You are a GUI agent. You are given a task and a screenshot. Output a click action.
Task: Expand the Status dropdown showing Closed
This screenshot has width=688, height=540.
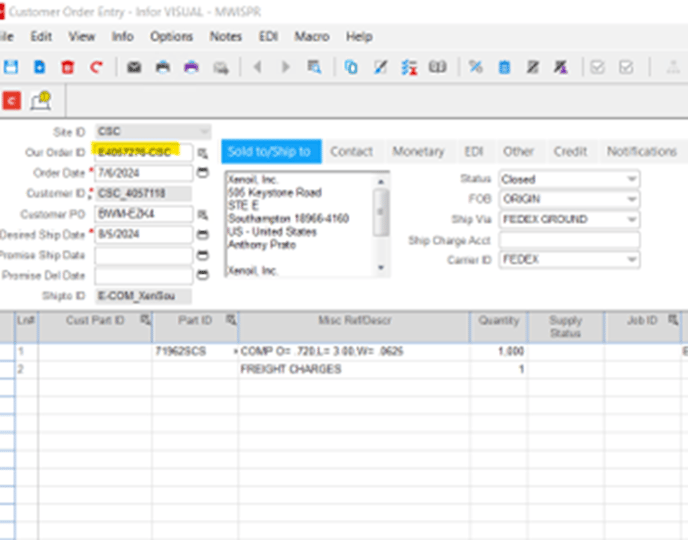point(632,179)
